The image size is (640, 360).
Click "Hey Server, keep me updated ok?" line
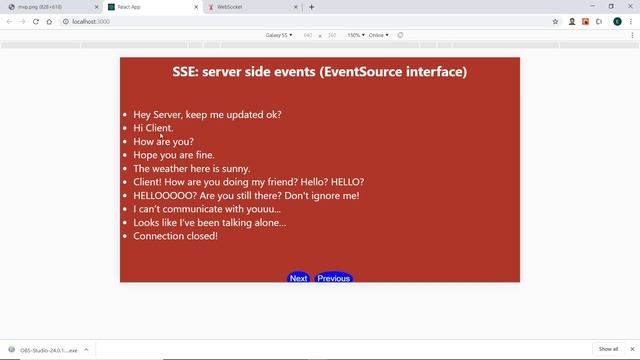[207, 115]
